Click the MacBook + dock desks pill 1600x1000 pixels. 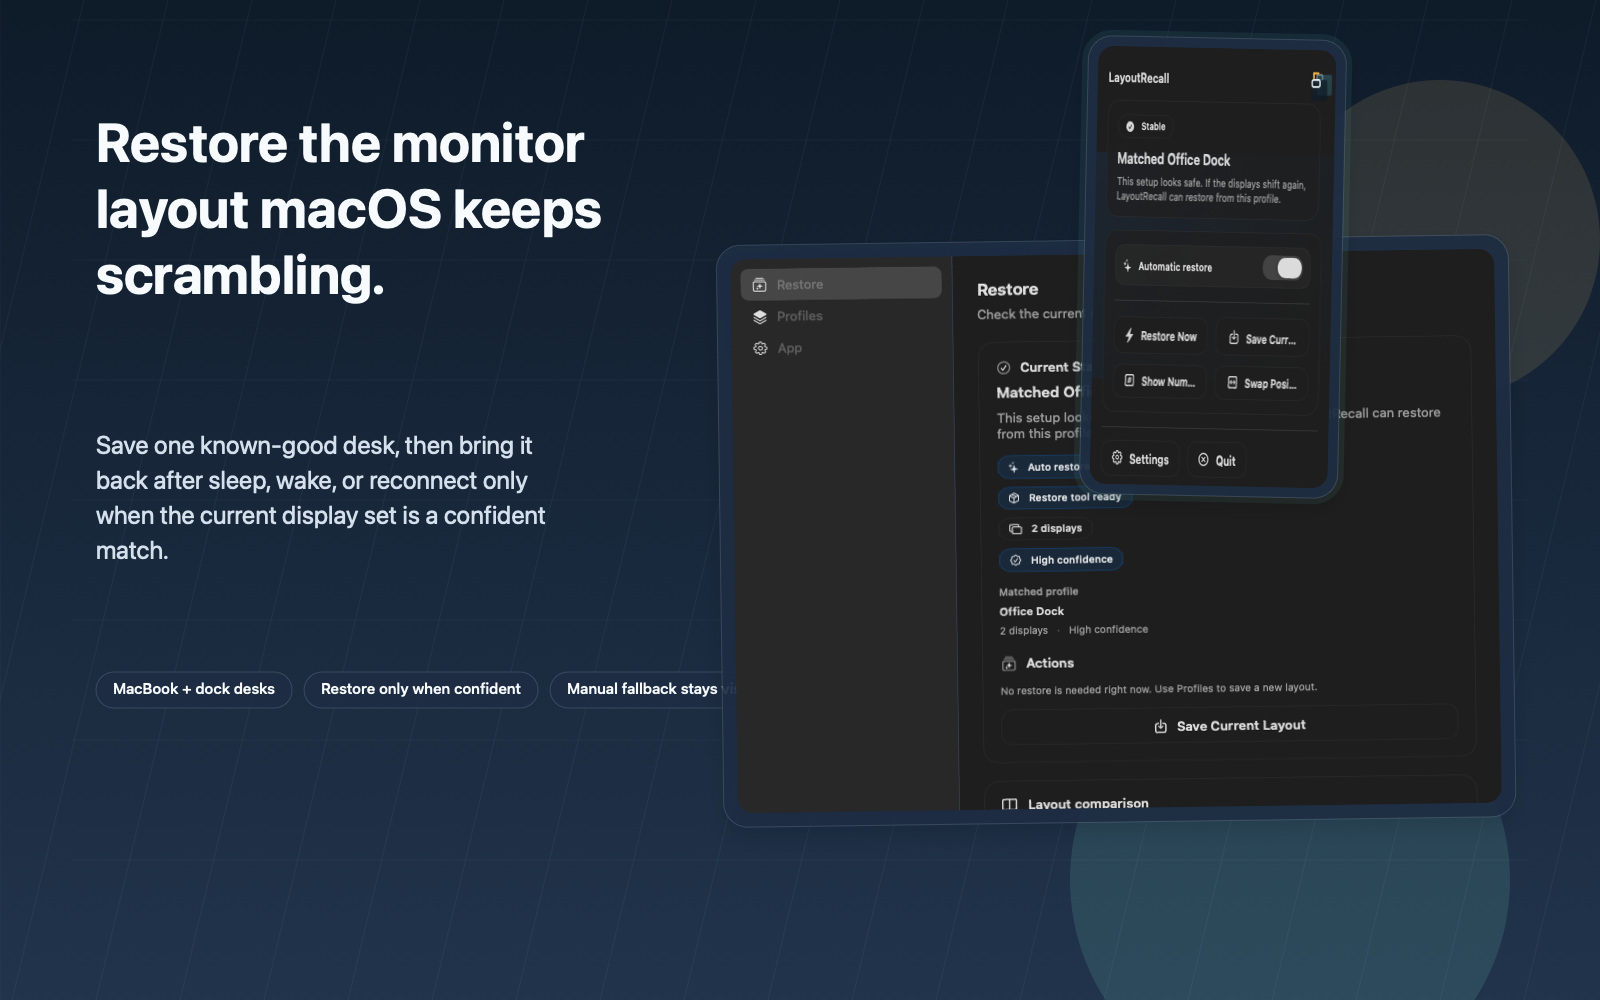(x=194, y=689)
